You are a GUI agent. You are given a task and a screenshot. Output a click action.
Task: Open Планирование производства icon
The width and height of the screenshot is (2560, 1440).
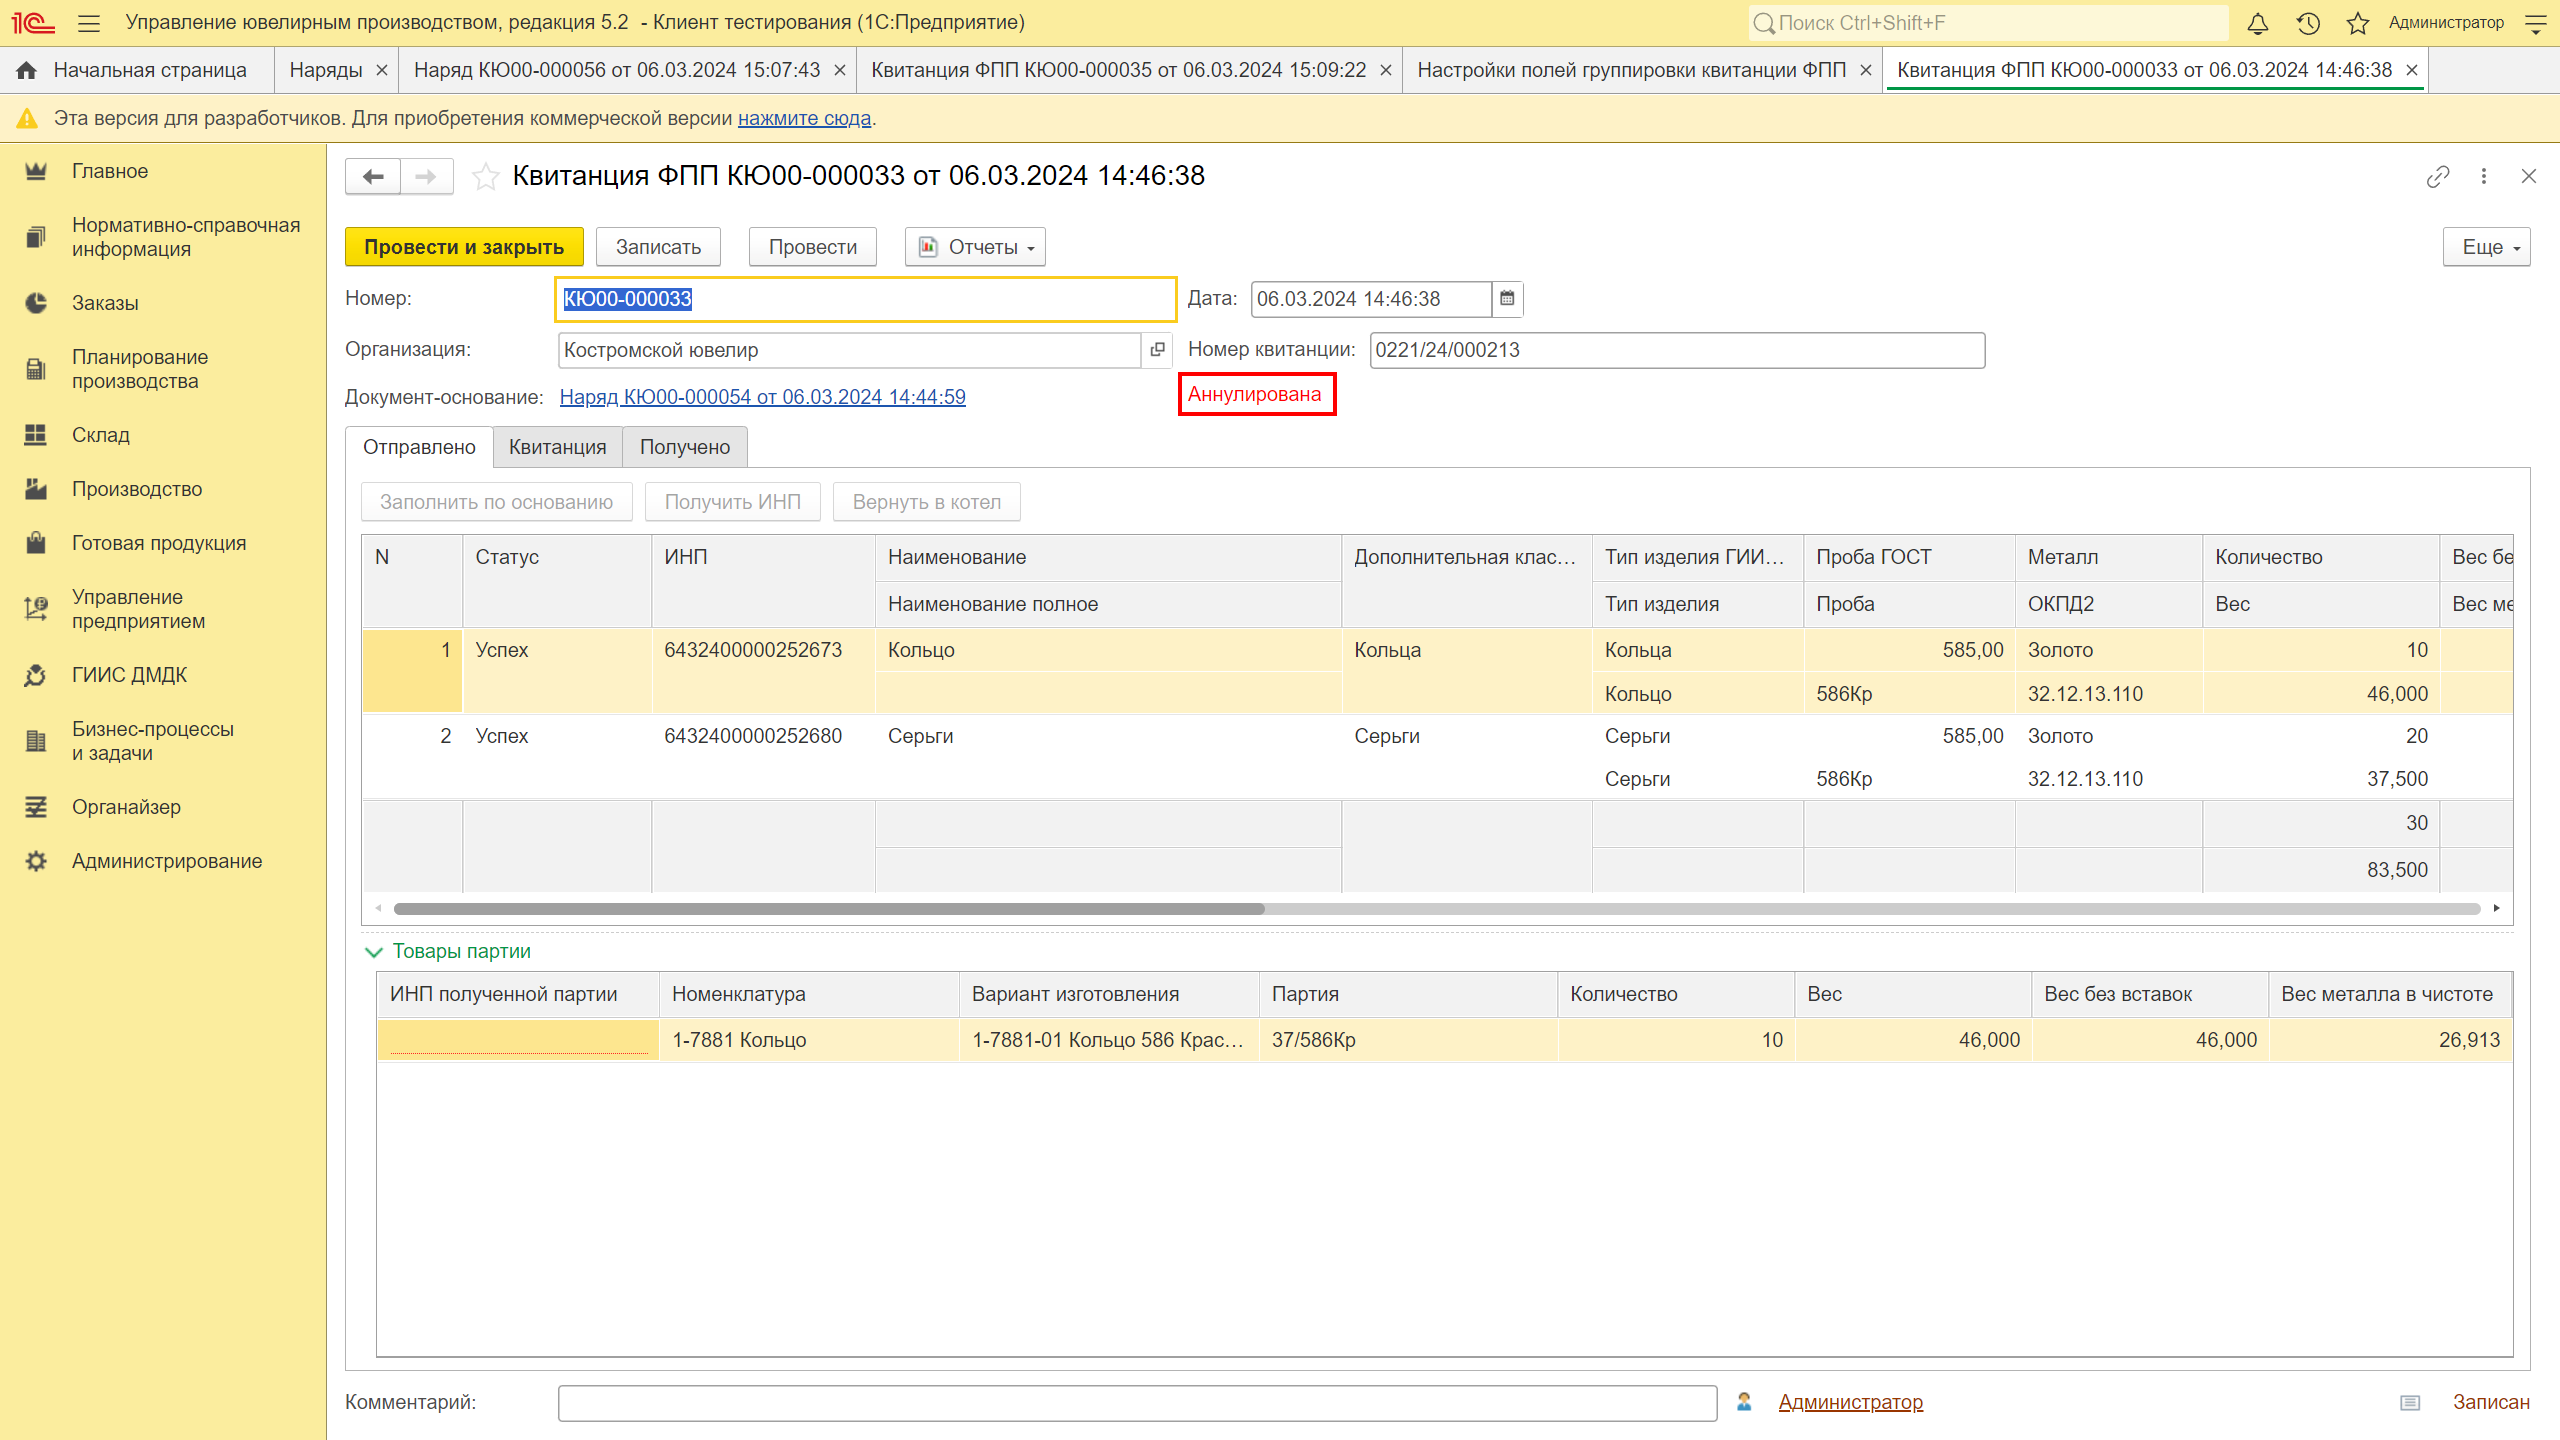(x=36, y=369)
